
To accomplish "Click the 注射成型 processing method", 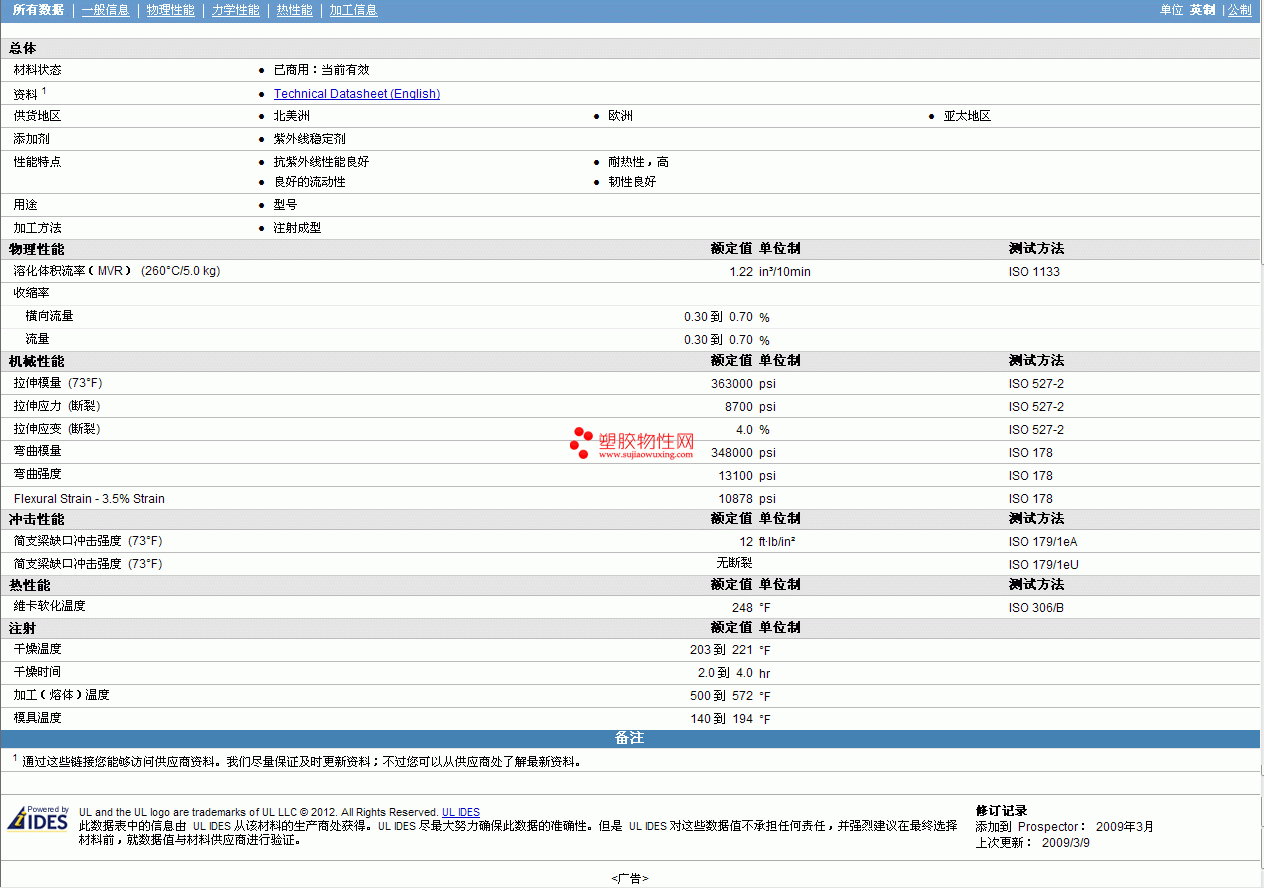I will pos(297,228).
